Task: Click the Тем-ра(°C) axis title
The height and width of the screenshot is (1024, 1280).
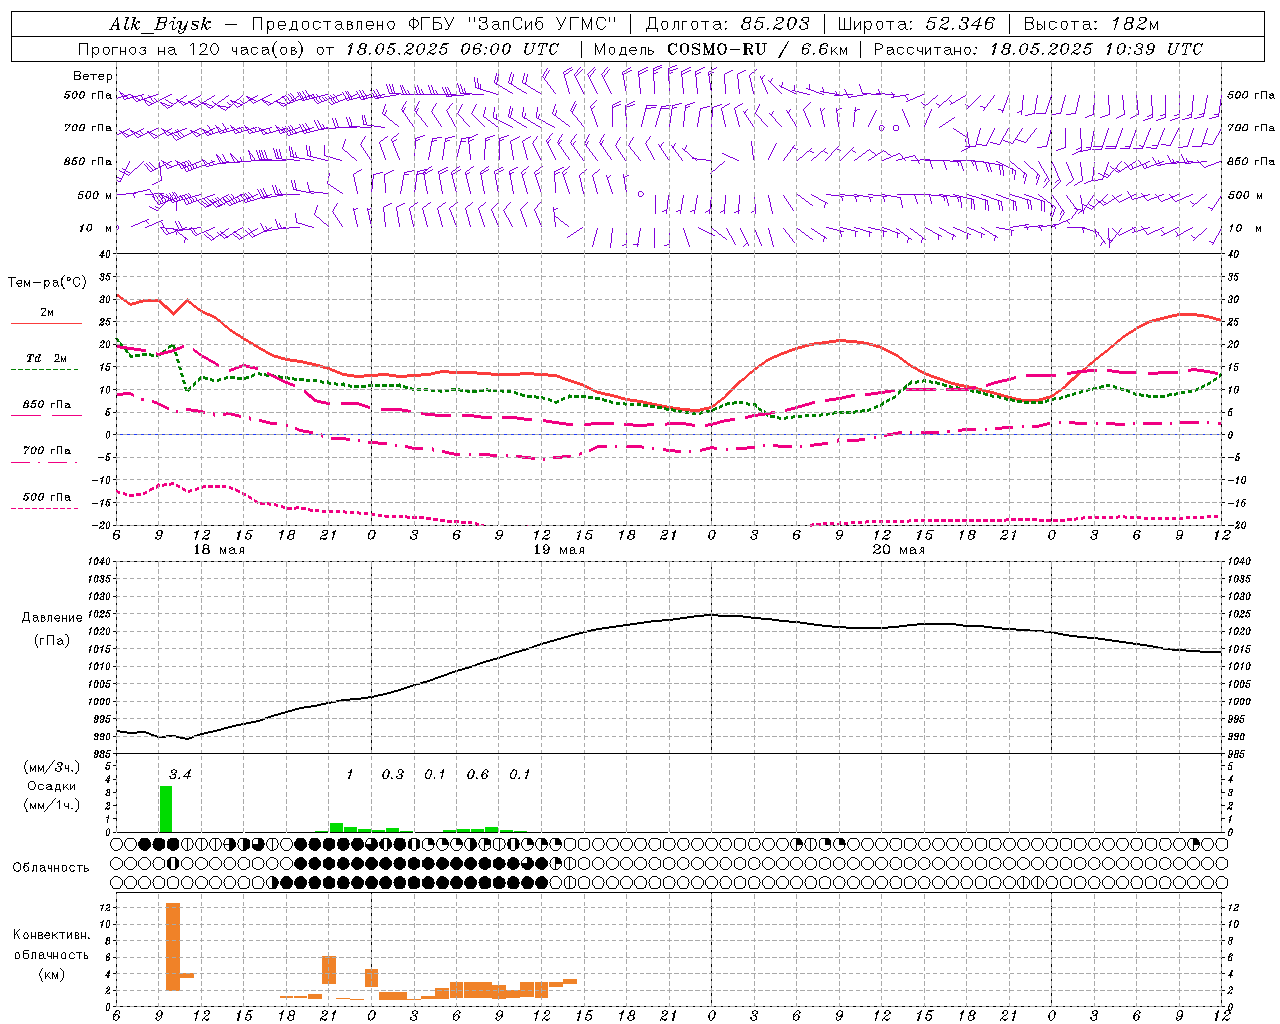Action: point(47,283)
